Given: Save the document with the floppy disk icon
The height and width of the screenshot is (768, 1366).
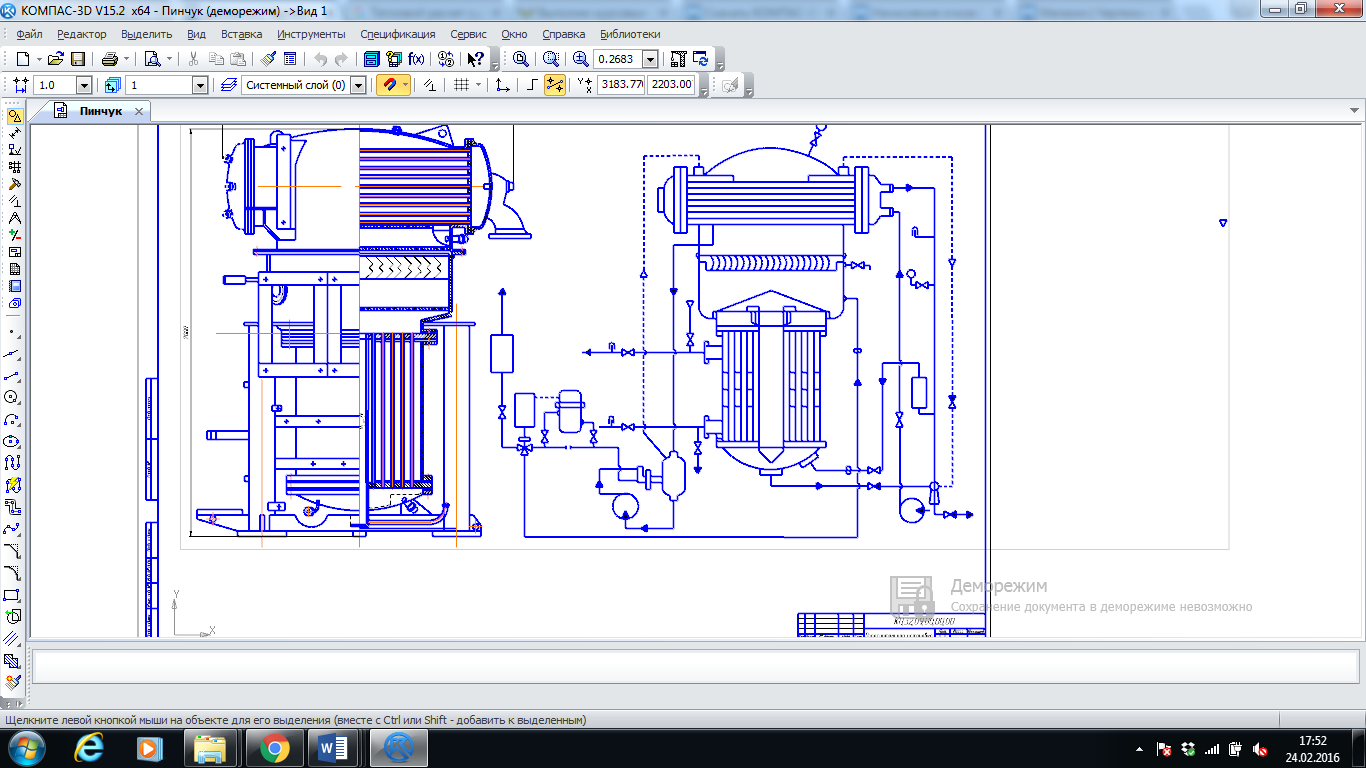Looking at the screenshot, I should [77, 59].
